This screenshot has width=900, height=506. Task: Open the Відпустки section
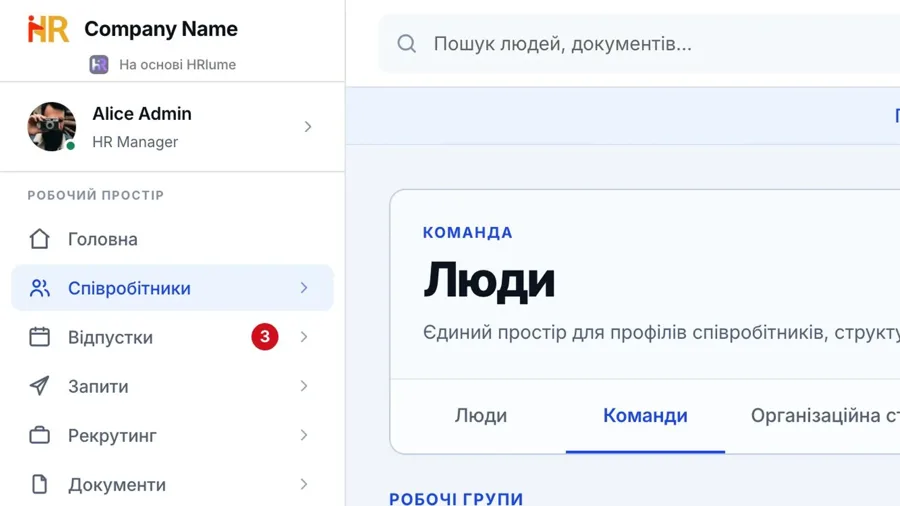[172, 337]
